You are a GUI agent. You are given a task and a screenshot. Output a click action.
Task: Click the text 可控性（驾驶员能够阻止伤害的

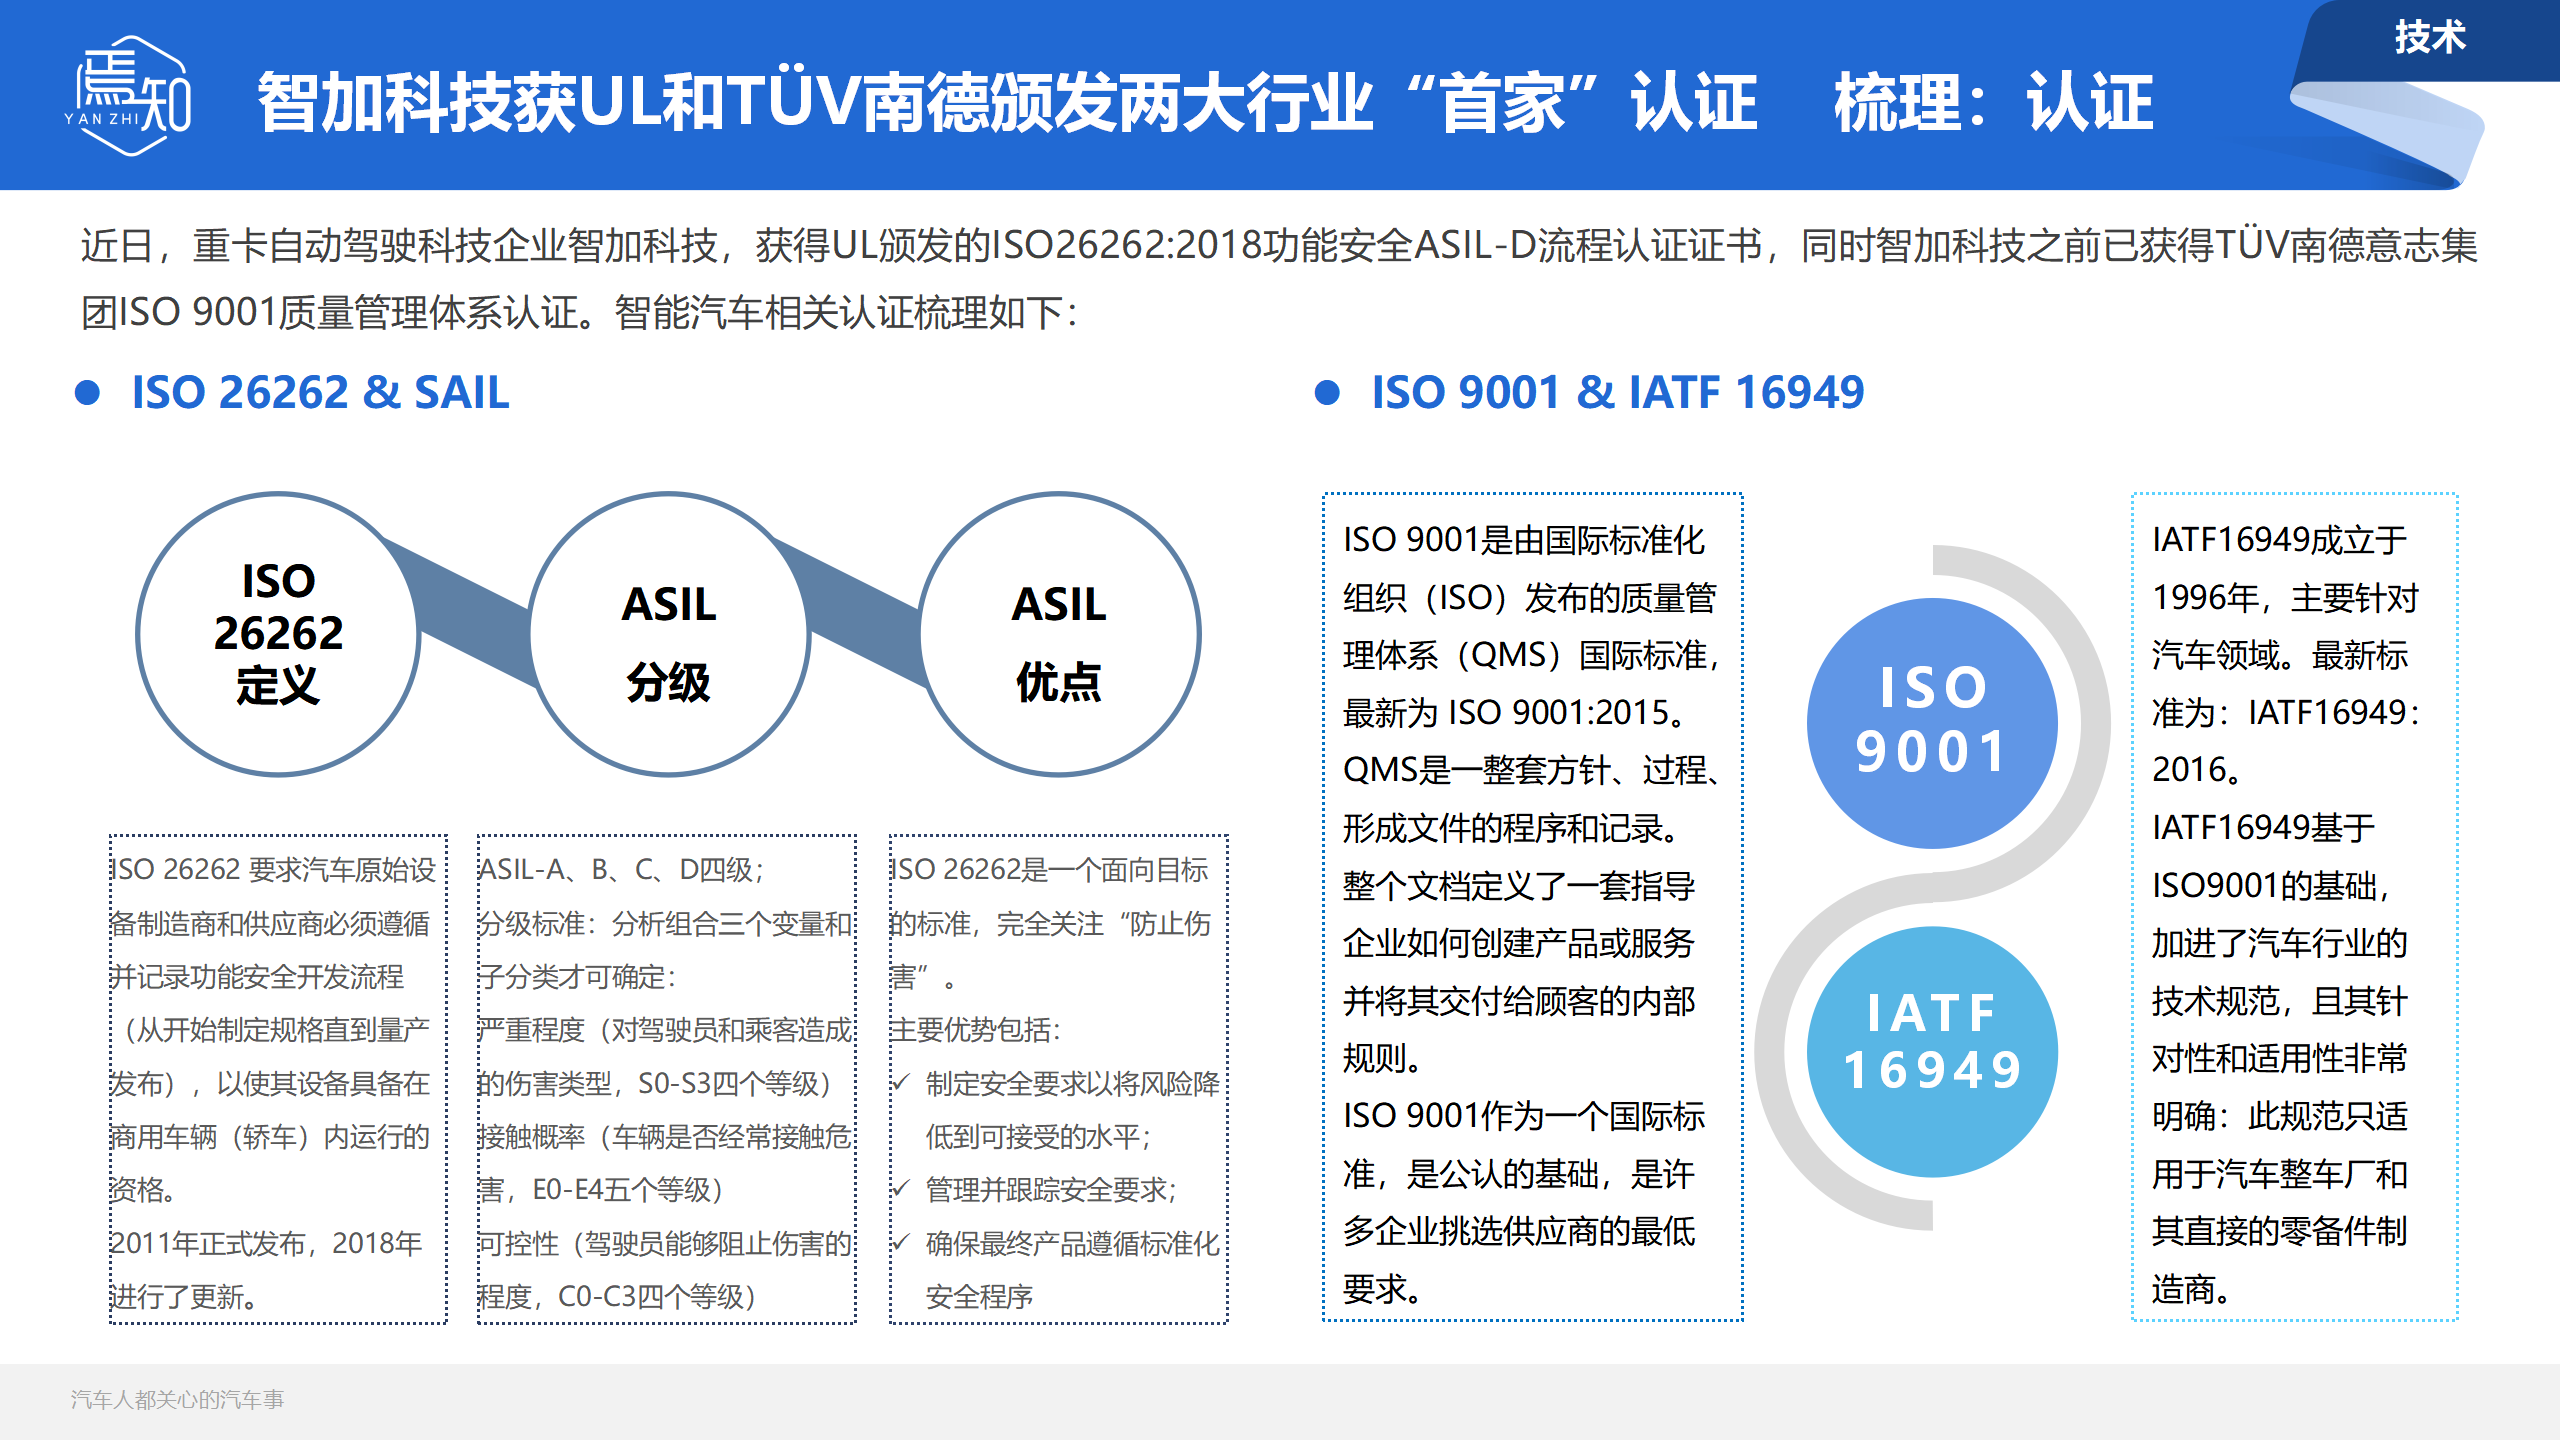(x=665, y=1243)
